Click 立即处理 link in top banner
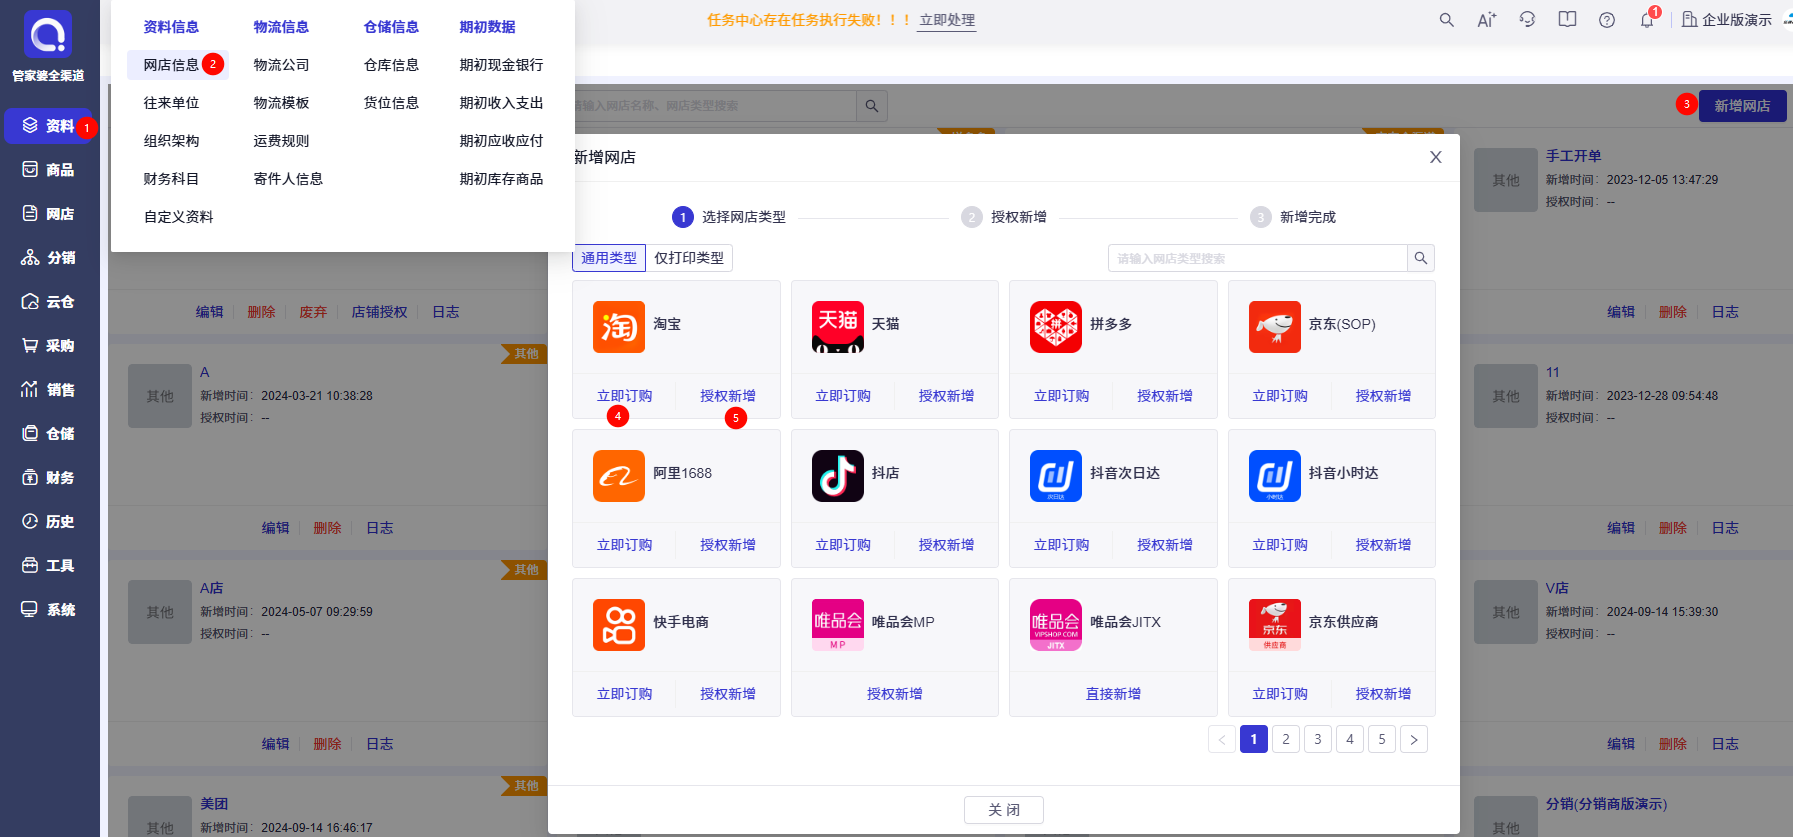This screenshot has height=837, width=1793. (947, 20)
